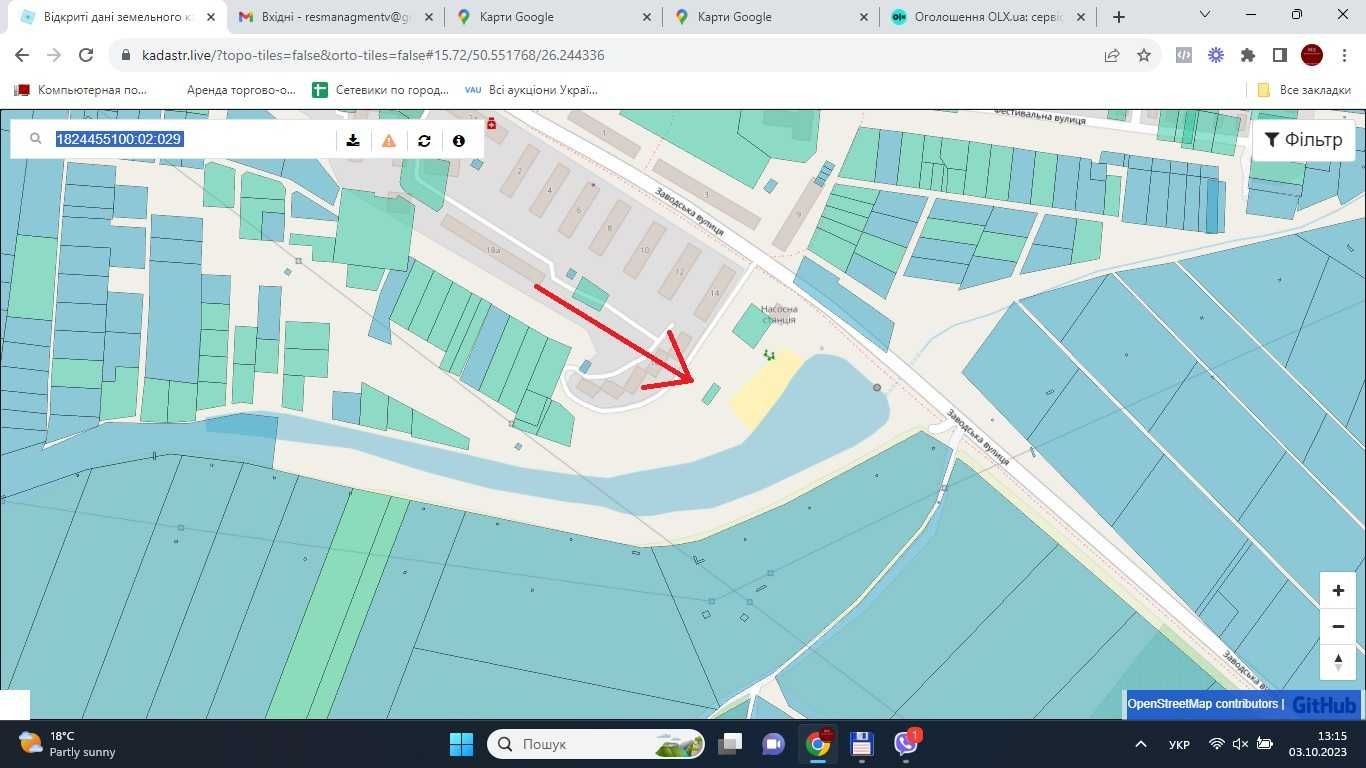Click the download icon in the search bar
Viewport: 1366px width, 768px height.
[x=353, y=140]
